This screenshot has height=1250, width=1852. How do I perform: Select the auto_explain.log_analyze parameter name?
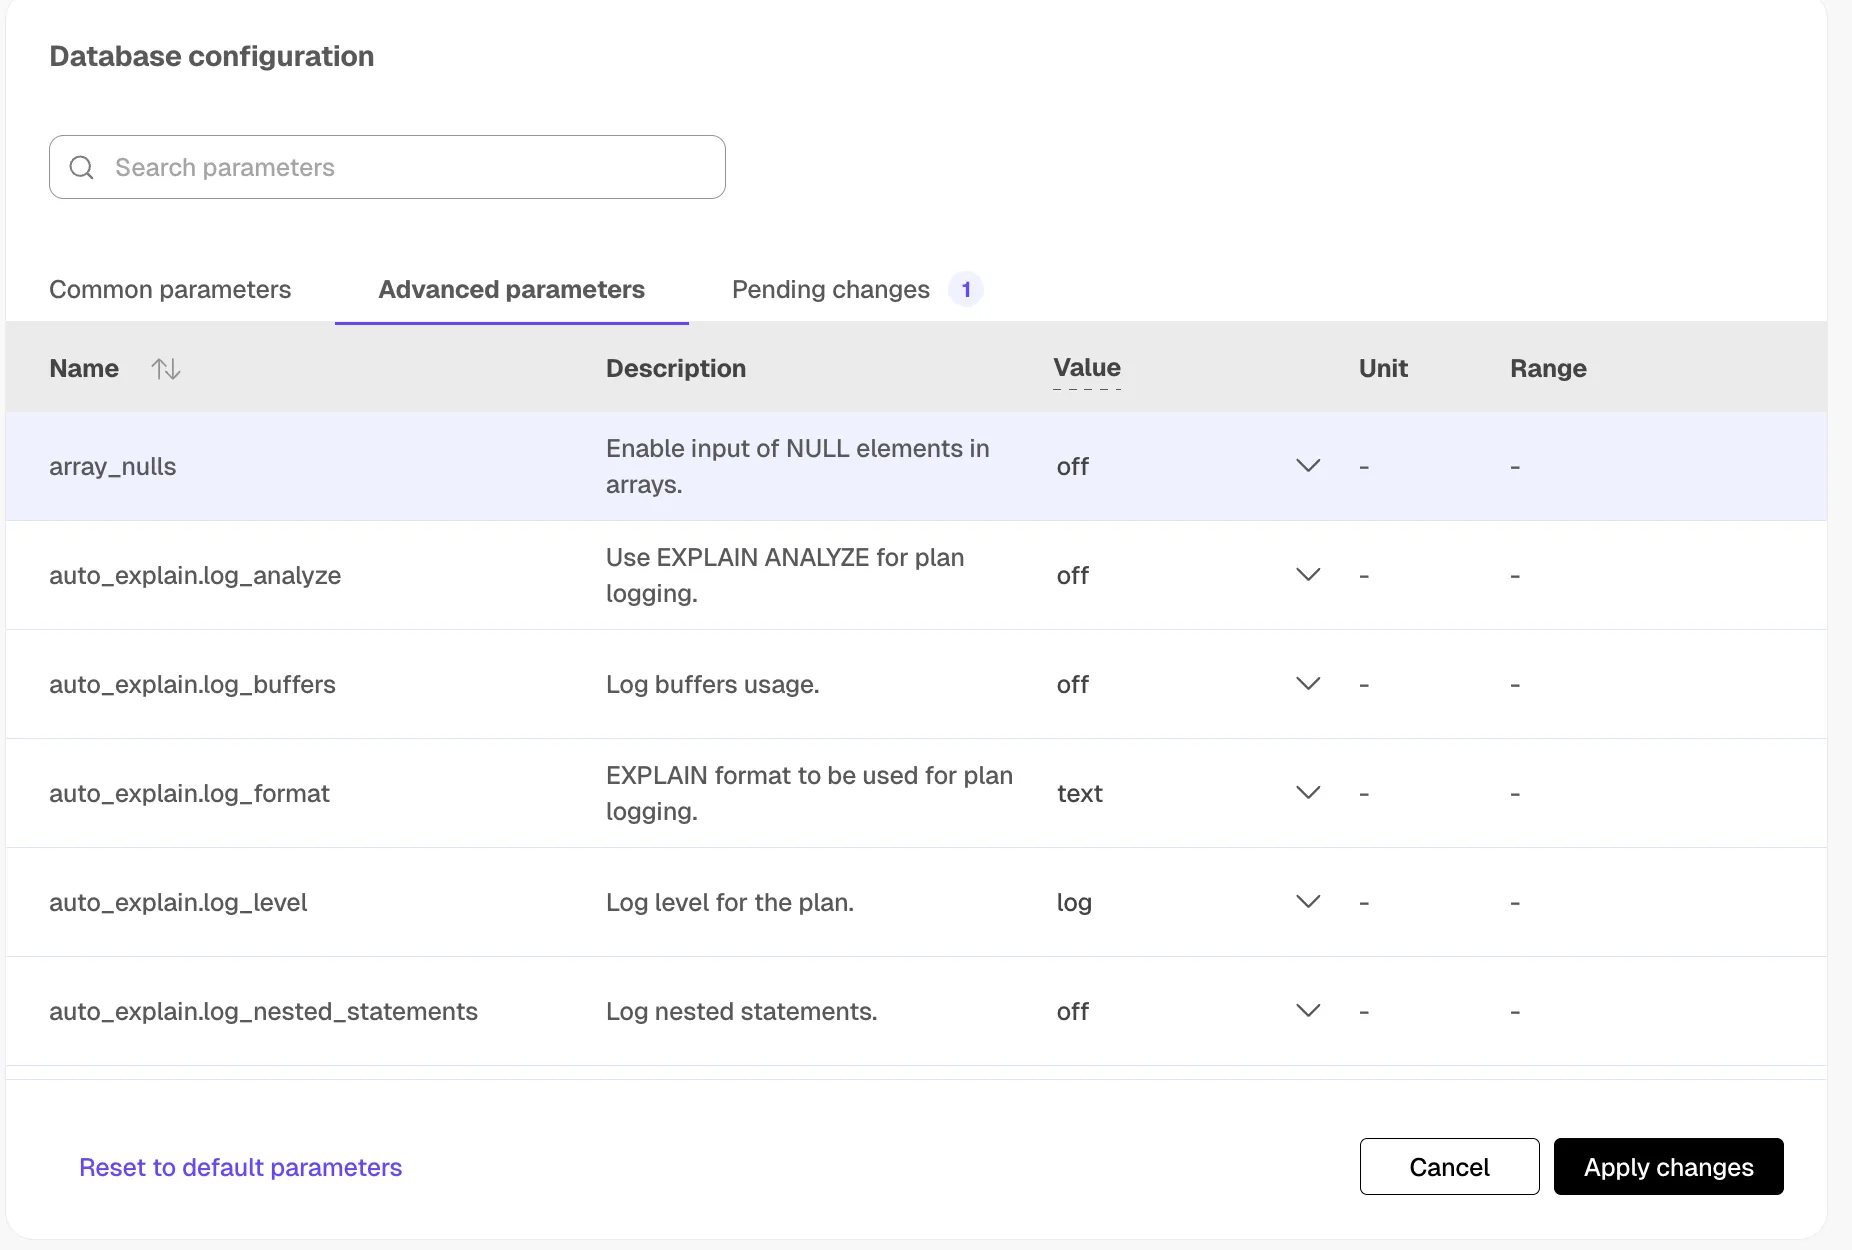pyautogui.click(x=195, y=576)
